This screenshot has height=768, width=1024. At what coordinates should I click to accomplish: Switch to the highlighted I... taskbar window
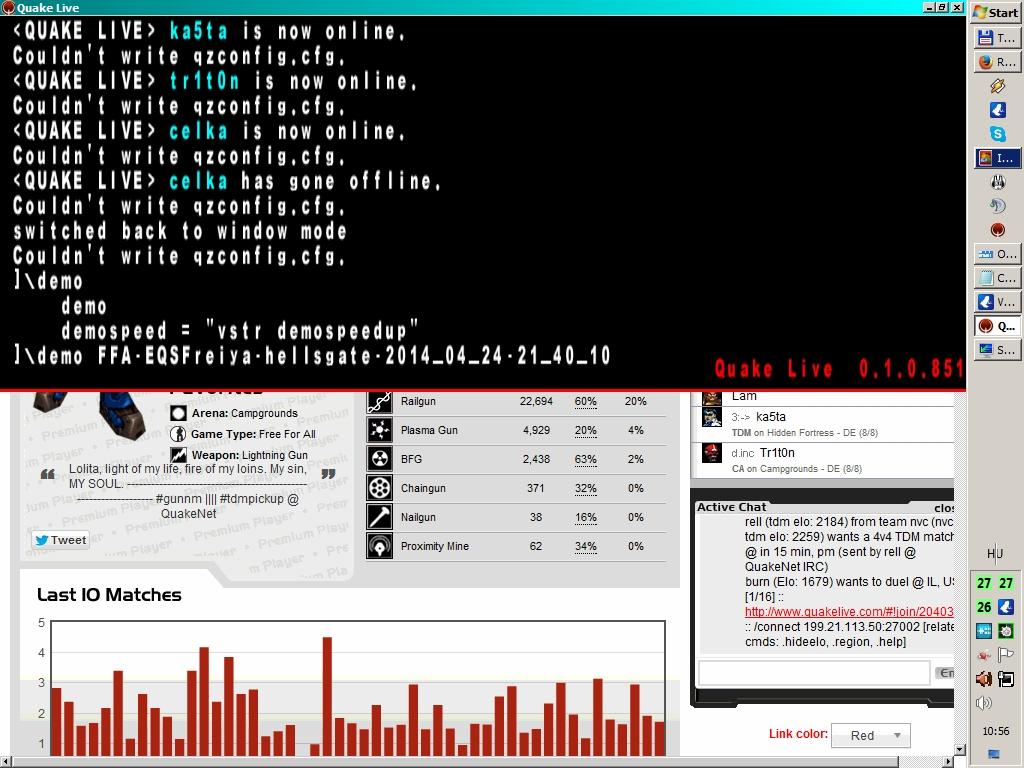[997, 158]
